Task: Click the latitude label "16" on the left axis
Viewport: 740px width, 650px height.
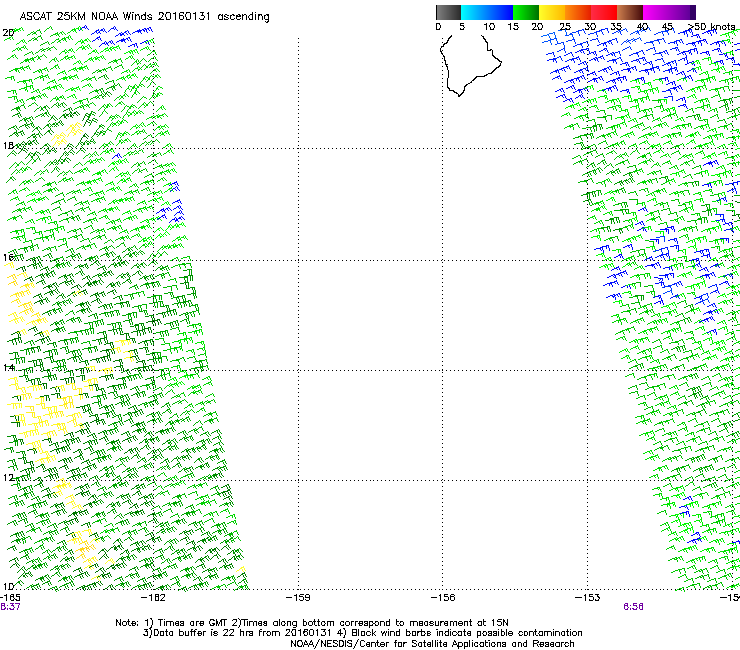Action: click(x=8, y=257)
